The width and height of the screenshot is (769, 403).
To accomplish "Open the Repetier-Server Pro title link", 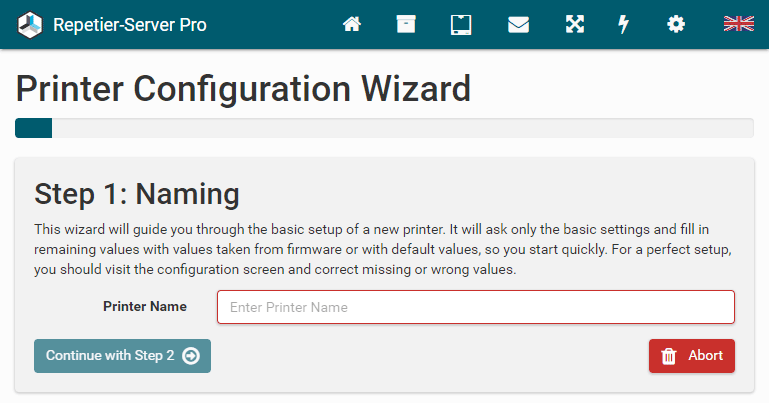I will (x=129, y=25).
